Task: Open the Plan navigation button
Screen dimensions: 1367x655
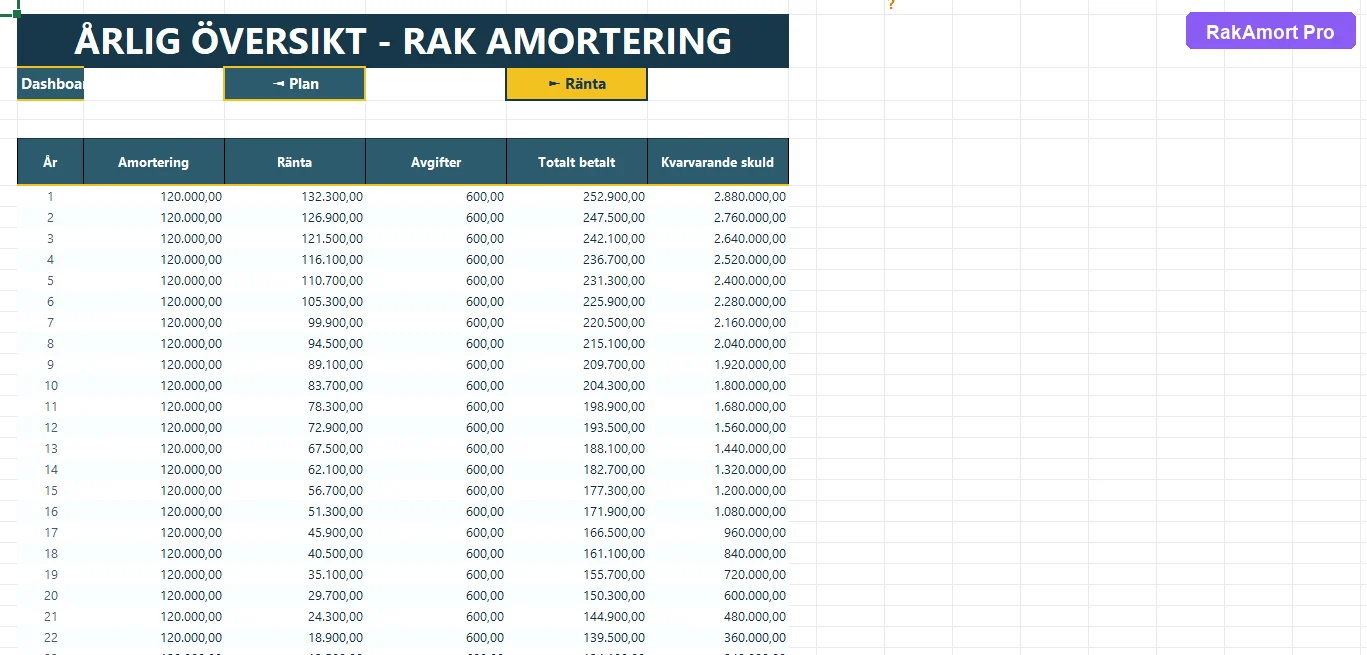Action: (295, 84)
